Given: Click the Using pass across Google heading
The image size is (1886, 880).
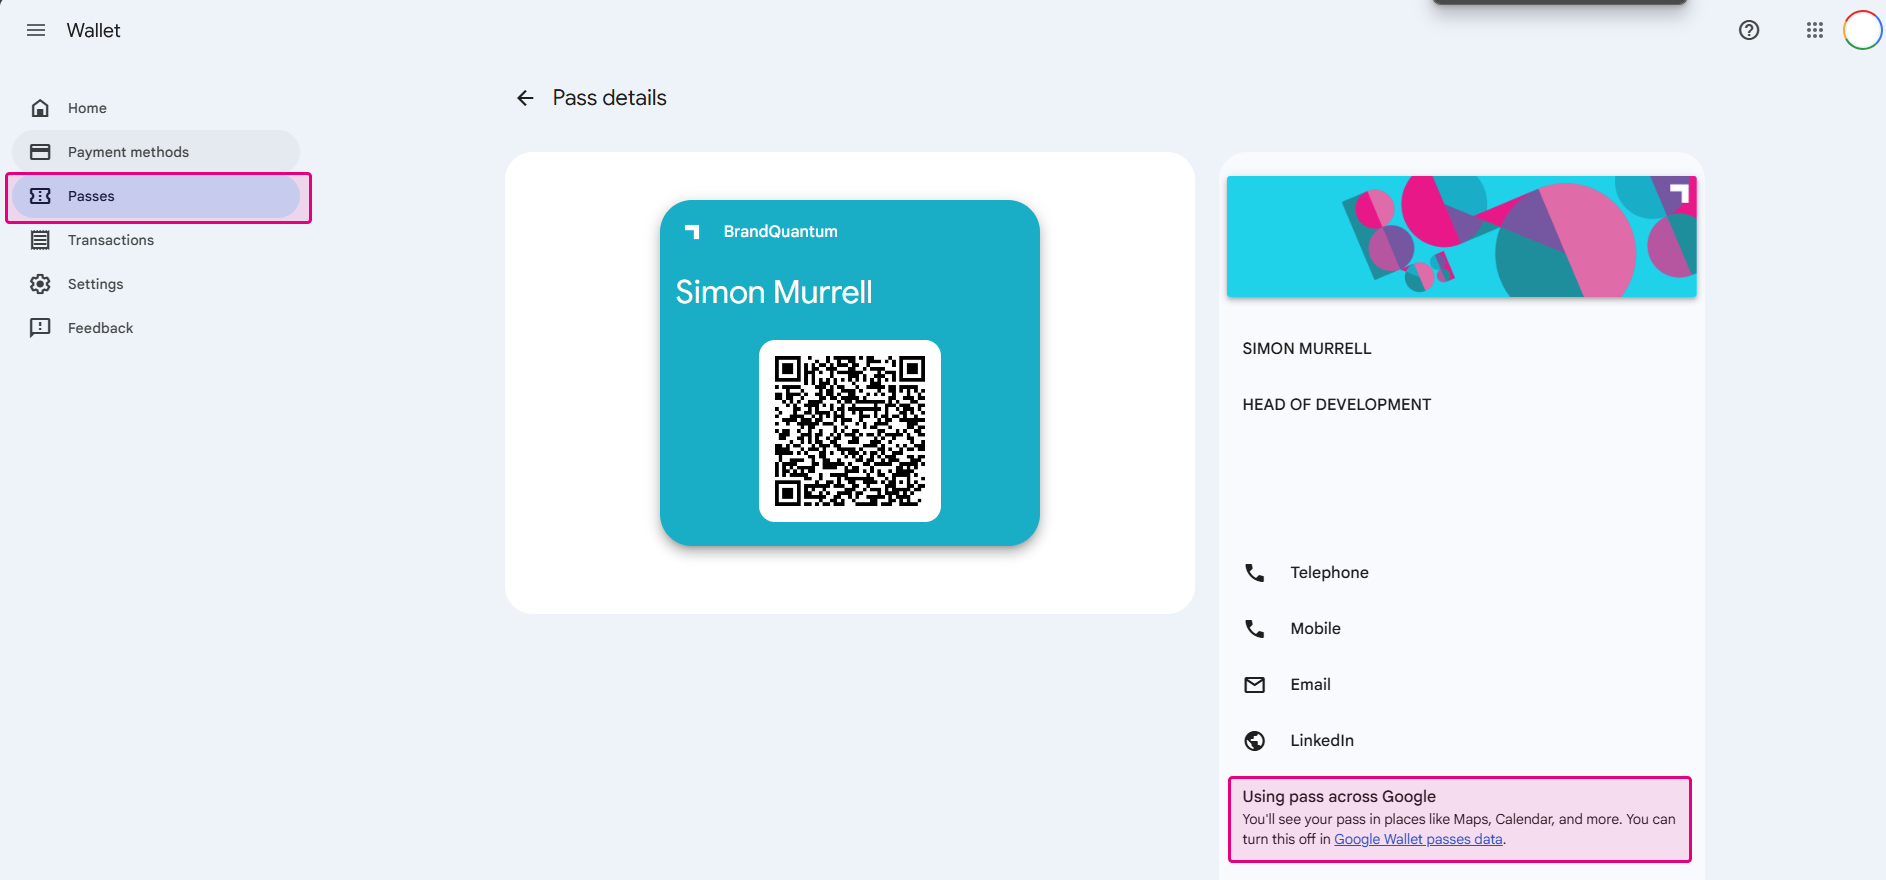Looking at the screenshot, I should [1339, 797].
